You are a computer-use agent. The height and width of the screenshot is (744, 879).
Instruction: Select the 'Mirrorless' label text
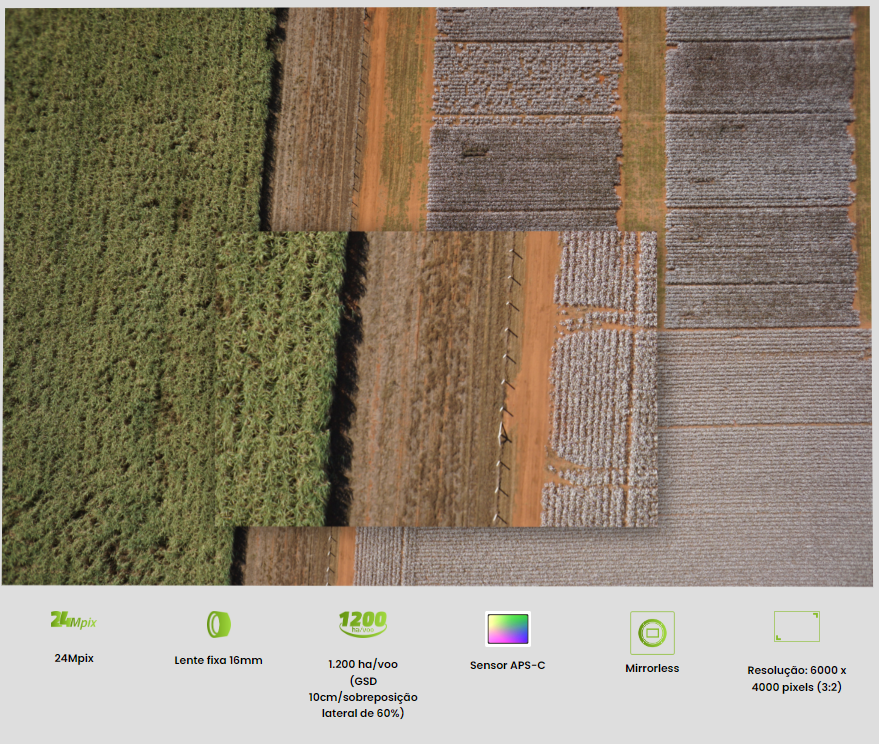[x=652, y=668]
